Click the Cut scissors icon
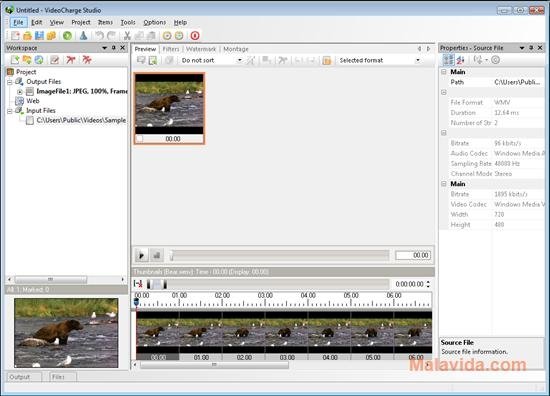 point(127,35)
